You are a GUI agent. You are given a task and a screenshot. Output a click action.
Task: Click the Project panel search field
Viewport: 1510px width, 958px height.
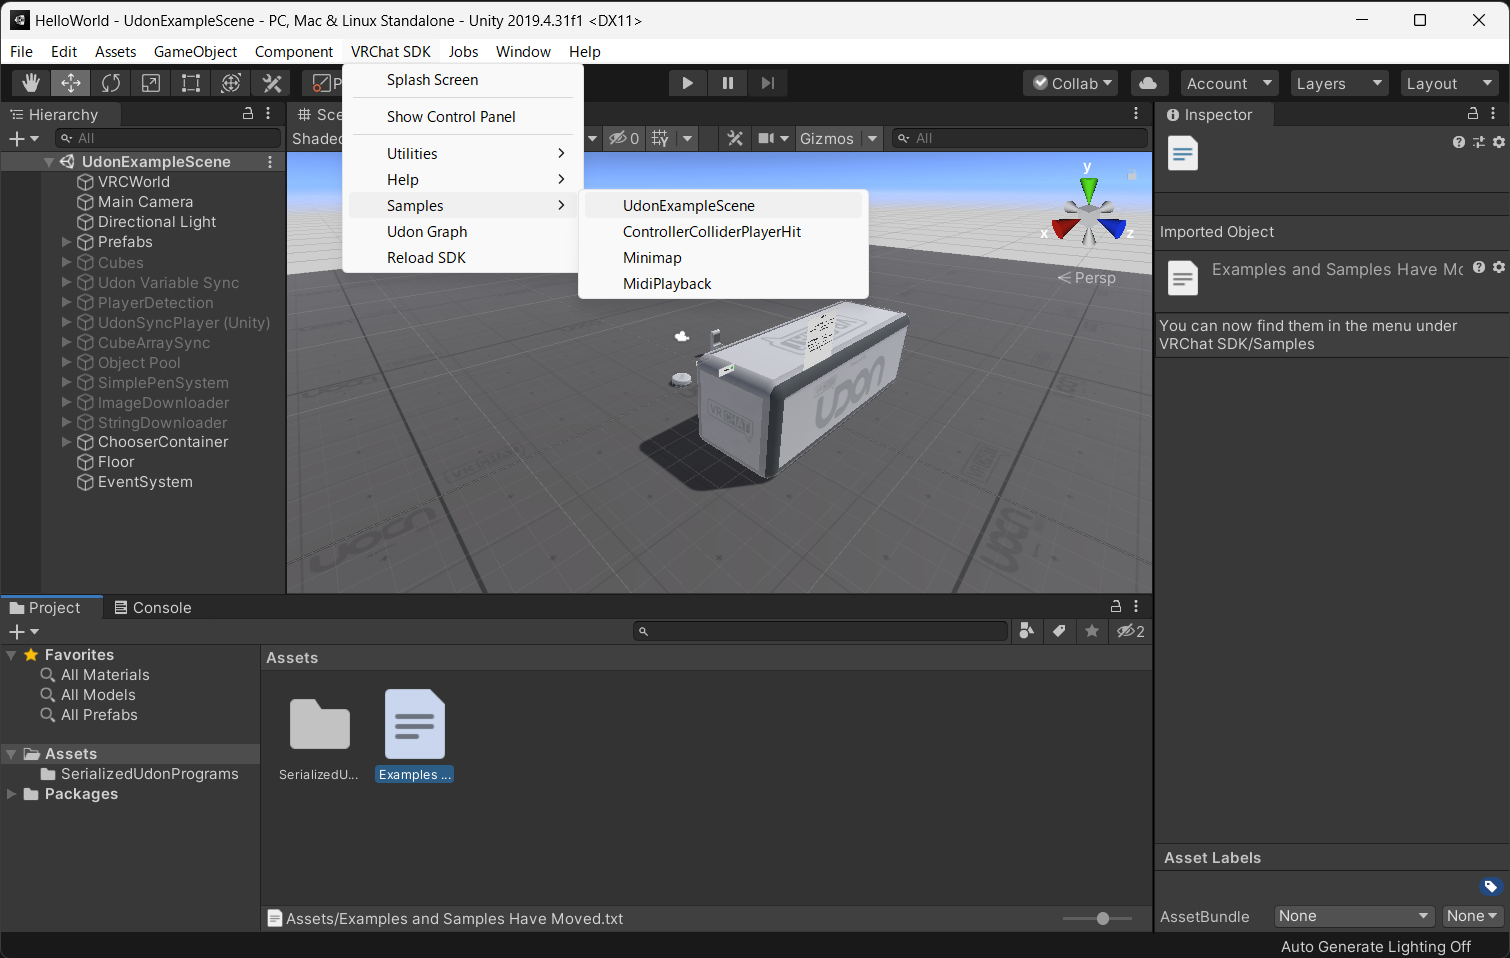pyautogui.click(x=820, y=631)
